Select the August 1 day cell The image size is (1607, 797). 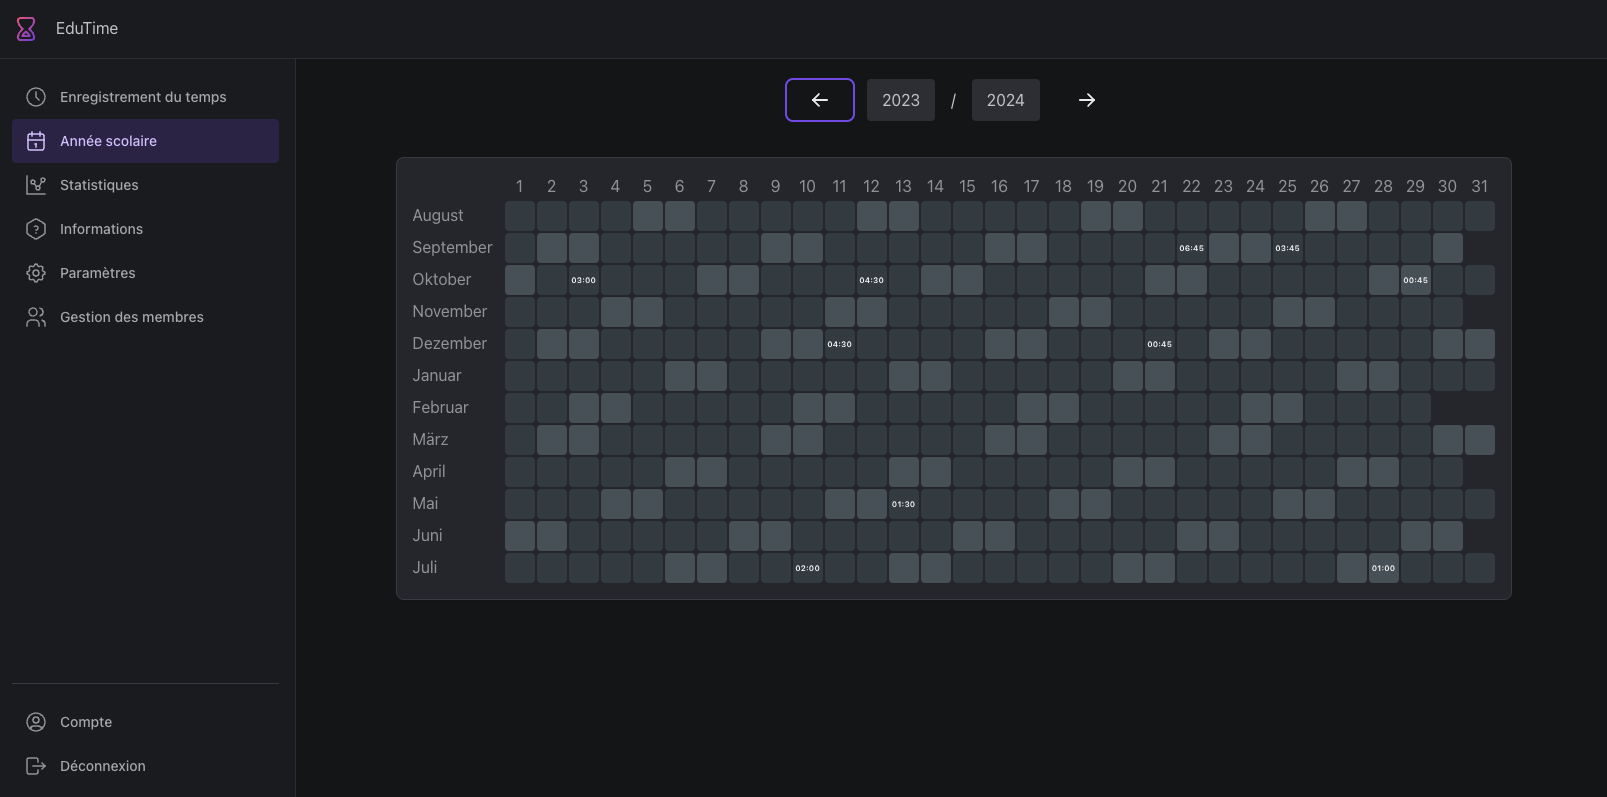coord(520,216)
